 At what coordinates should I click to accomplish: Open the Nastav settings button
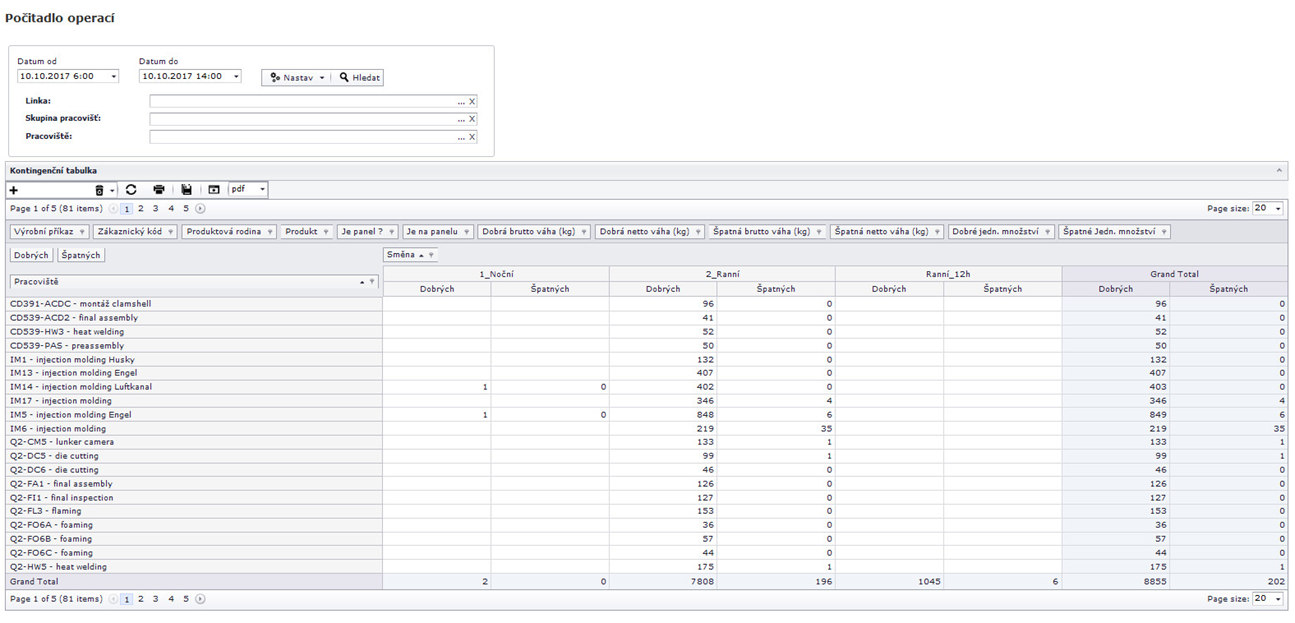point(297,77)
